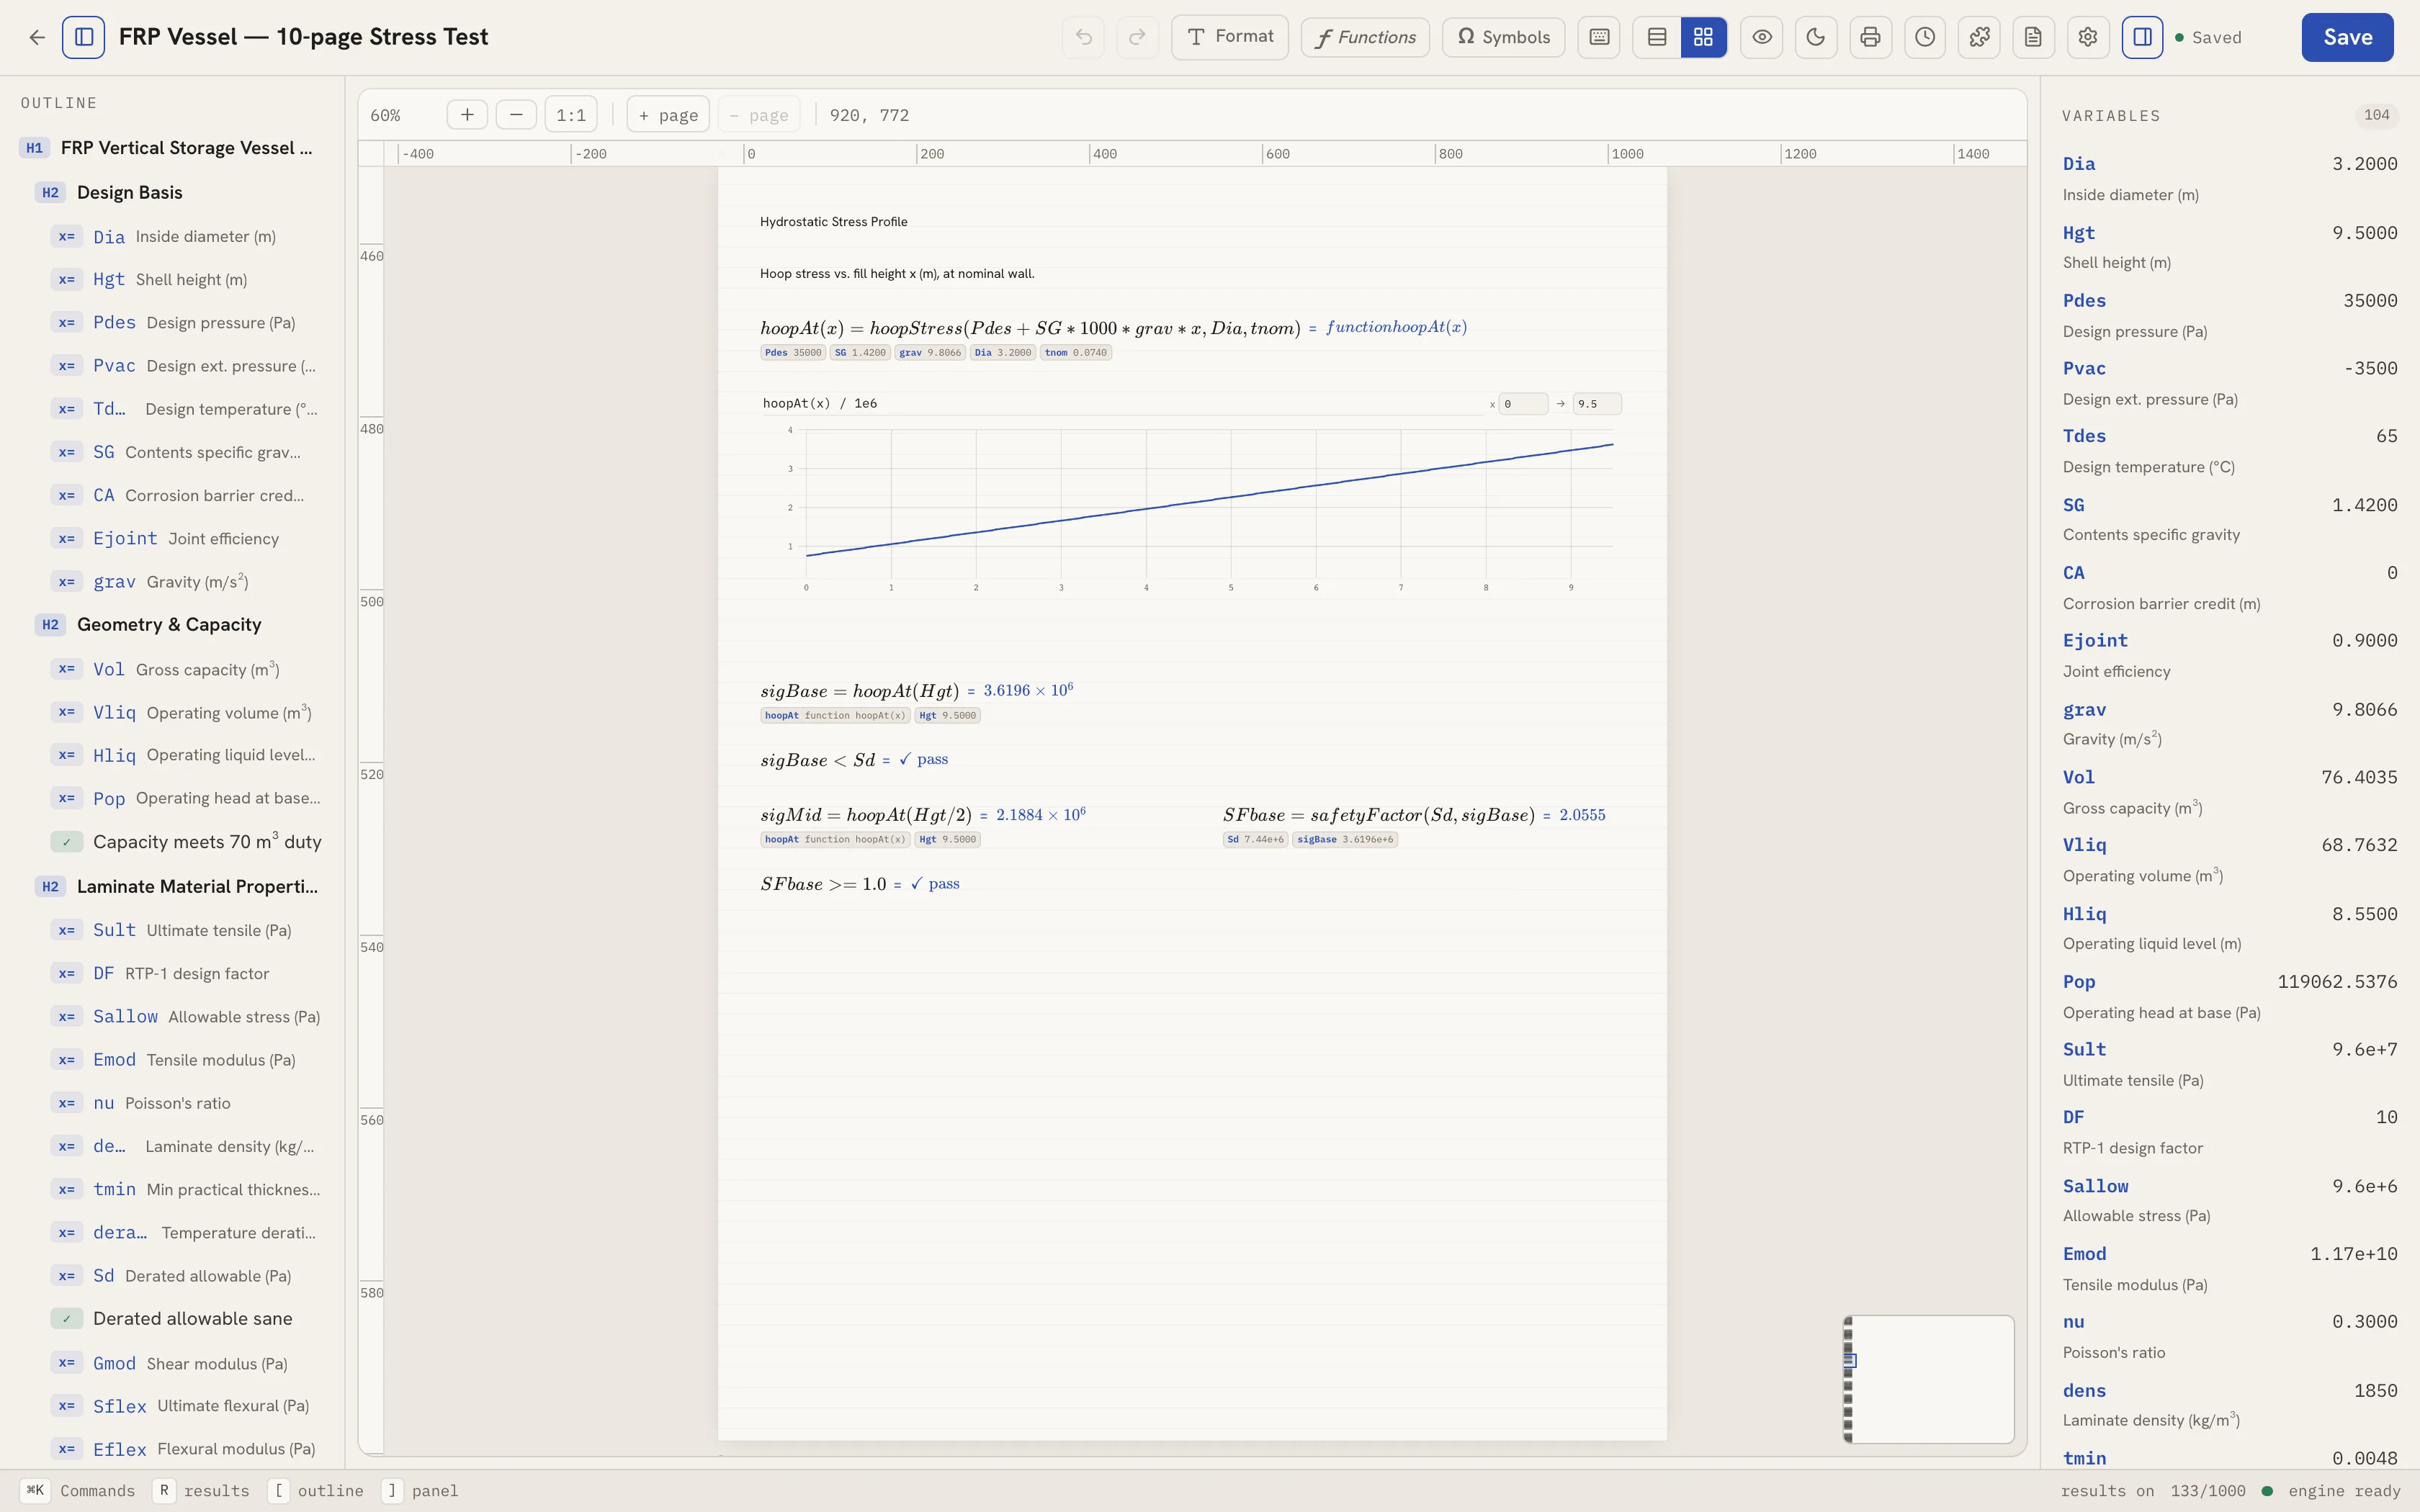This screenshot has height=1512, width=2420.
Task: Open the Format menu
Action: [x=1229, y=37]
